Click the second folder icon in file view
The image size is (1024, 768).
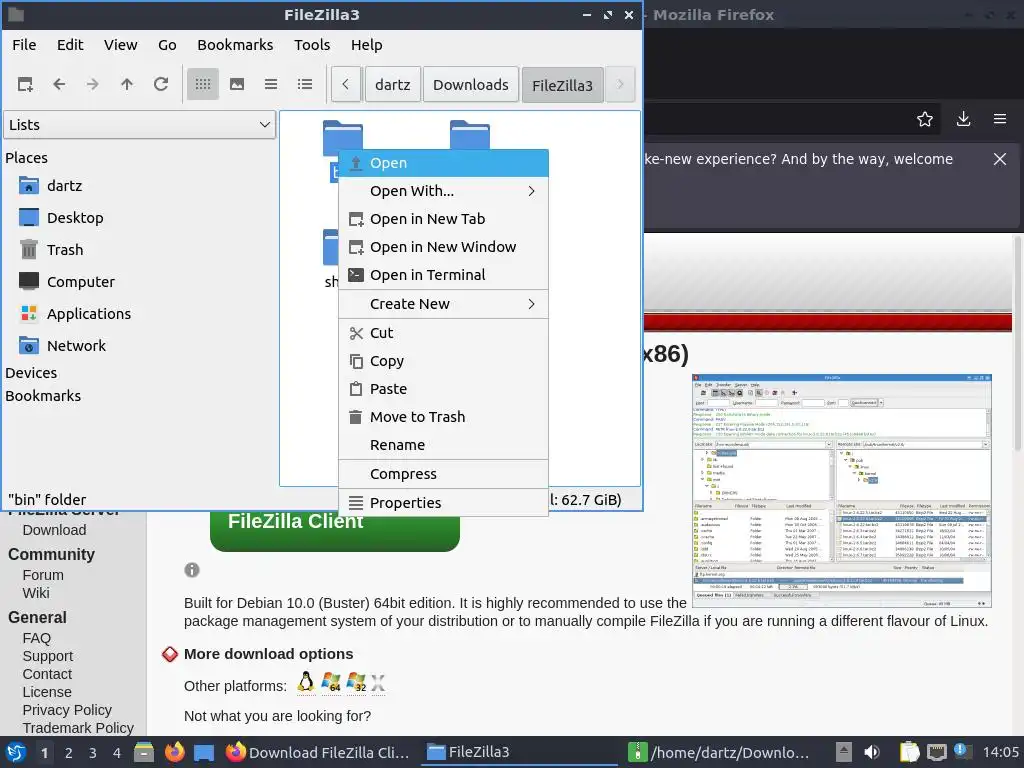click(470, 135)
